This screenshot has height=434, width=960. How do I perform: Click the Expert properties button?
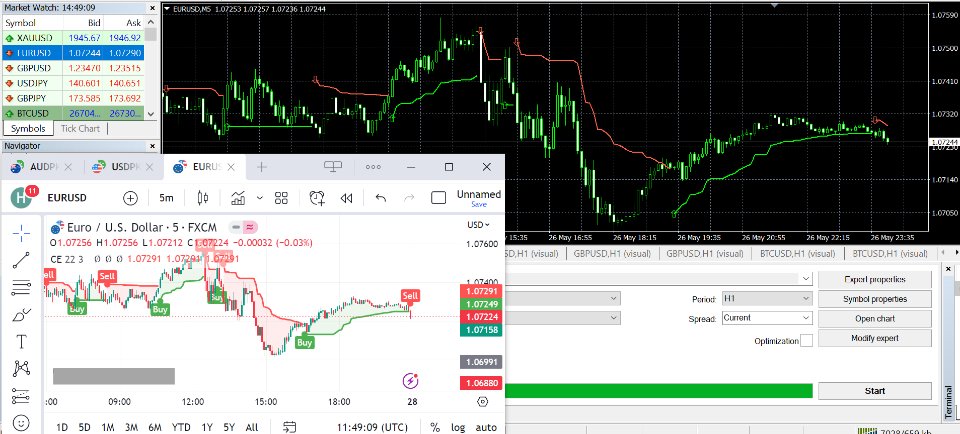coord(875,279)
